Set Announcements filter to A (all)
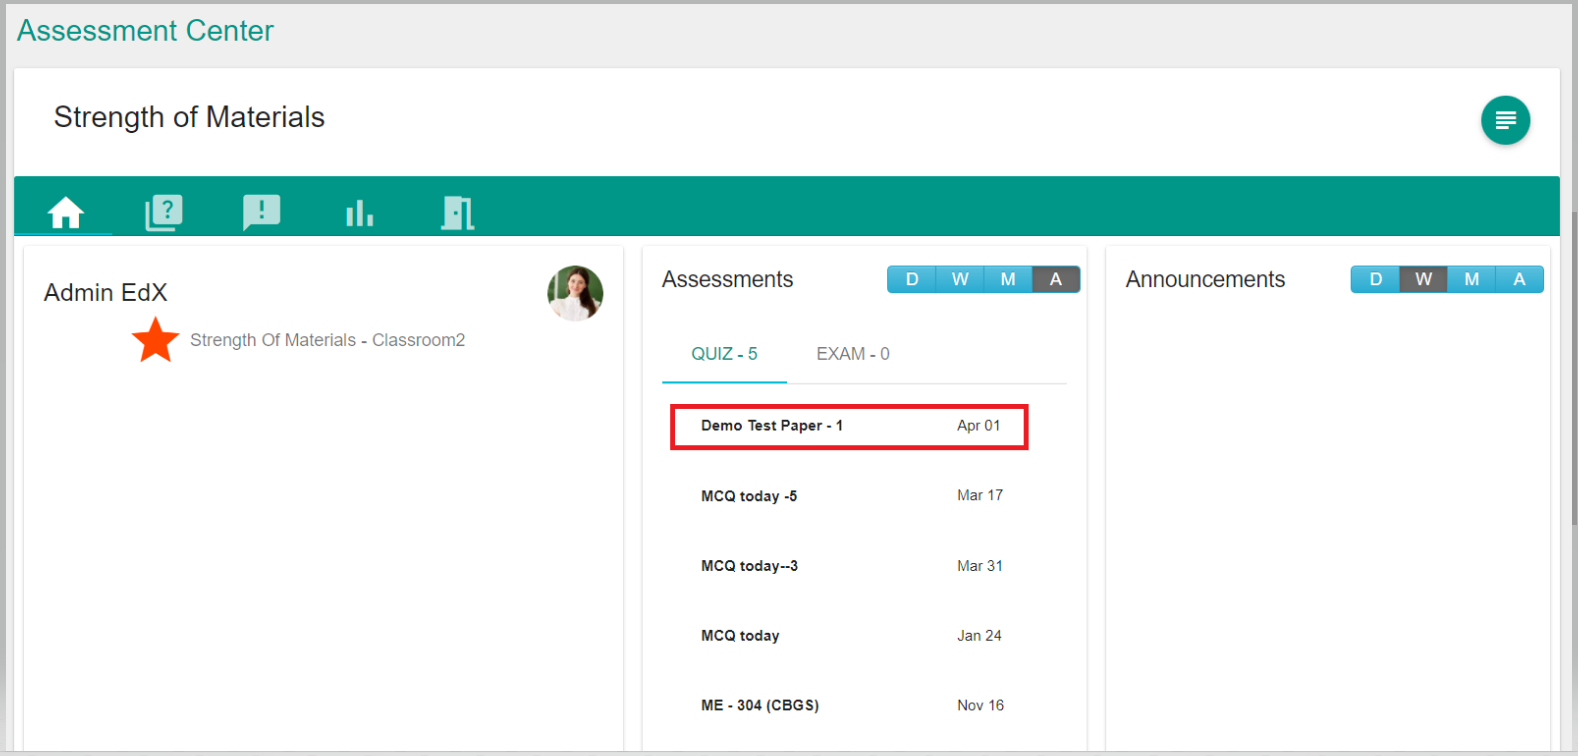1578x756 pixels. [x=1519, y=280]
